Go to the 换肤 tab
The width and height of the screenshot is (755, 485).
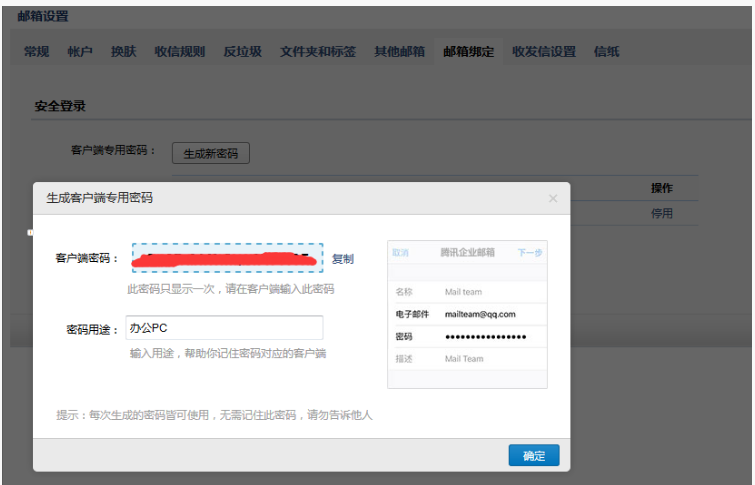click(123, 52)
